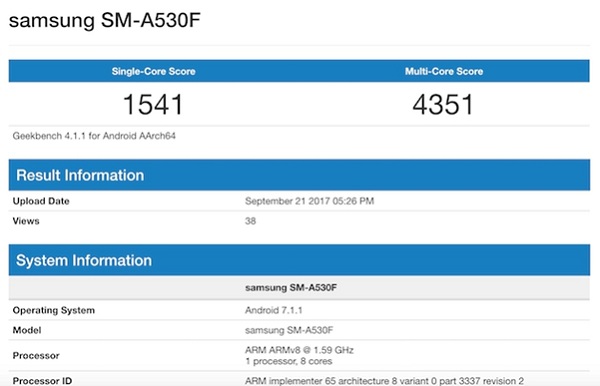The height and width of the screenshot is (386, 600).
Task: Click 'Geekbench 4.1.1 for Android AArch64' text
Action: (x=94, y=136)
